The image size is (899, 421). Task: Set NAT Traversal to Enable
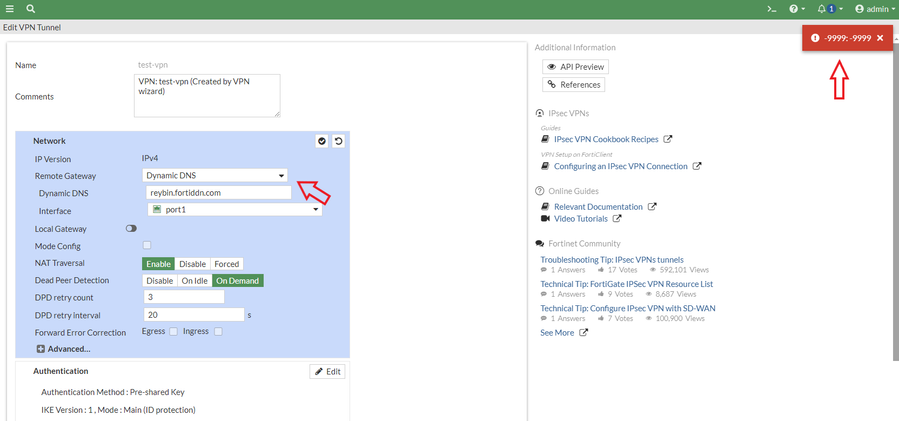coord(159,264)
